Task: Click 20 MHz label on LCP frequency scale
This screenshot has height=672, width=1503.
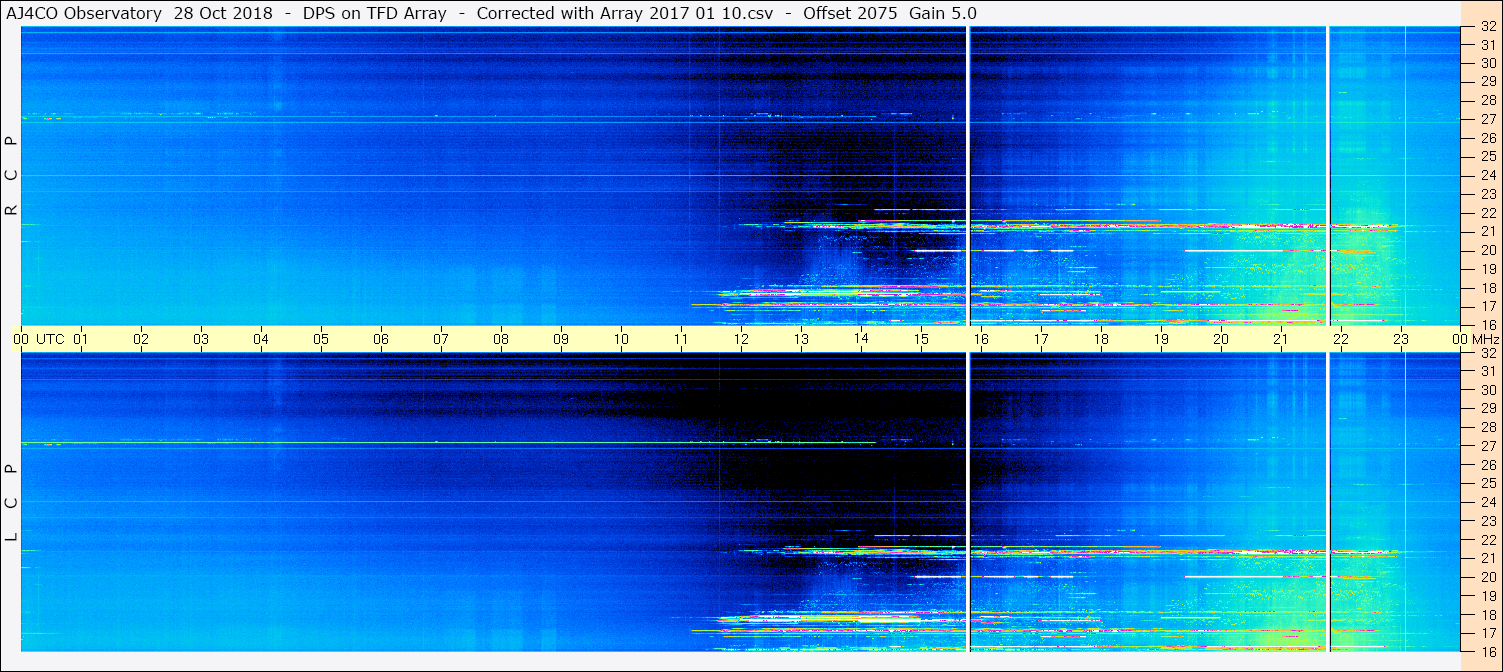Action: click(x=1487, y=577)
